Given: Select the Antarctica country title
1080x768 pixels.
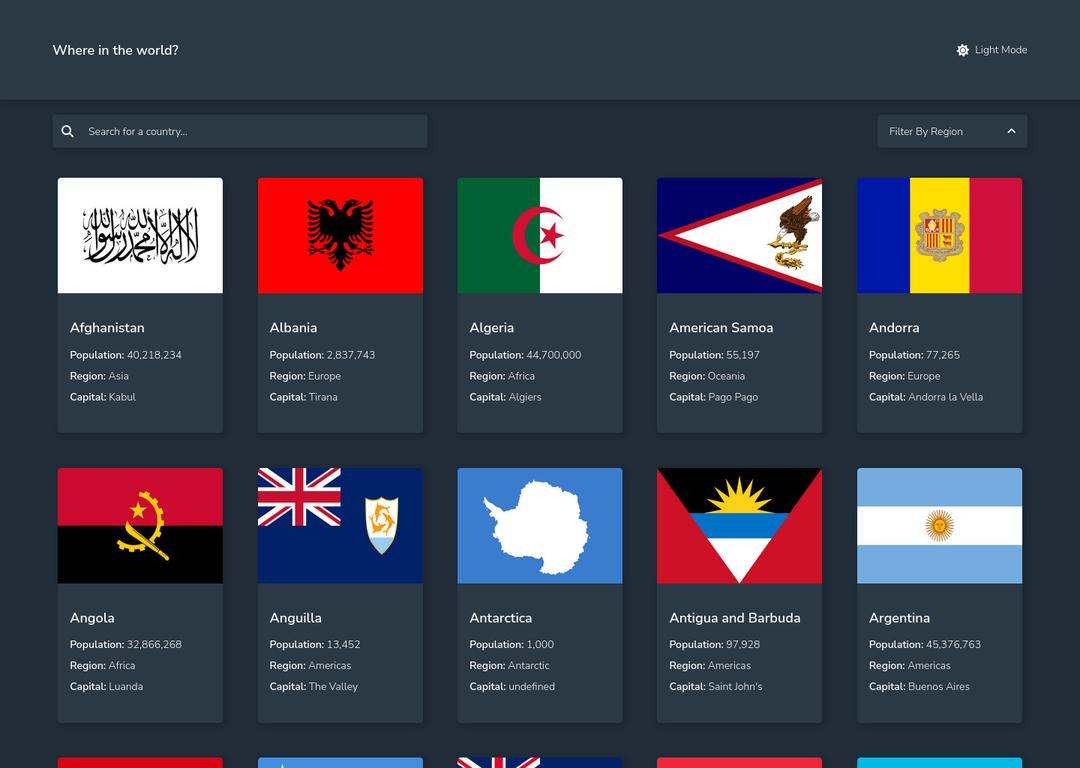Looking at the screenshot, I should [x=501, y=618].
